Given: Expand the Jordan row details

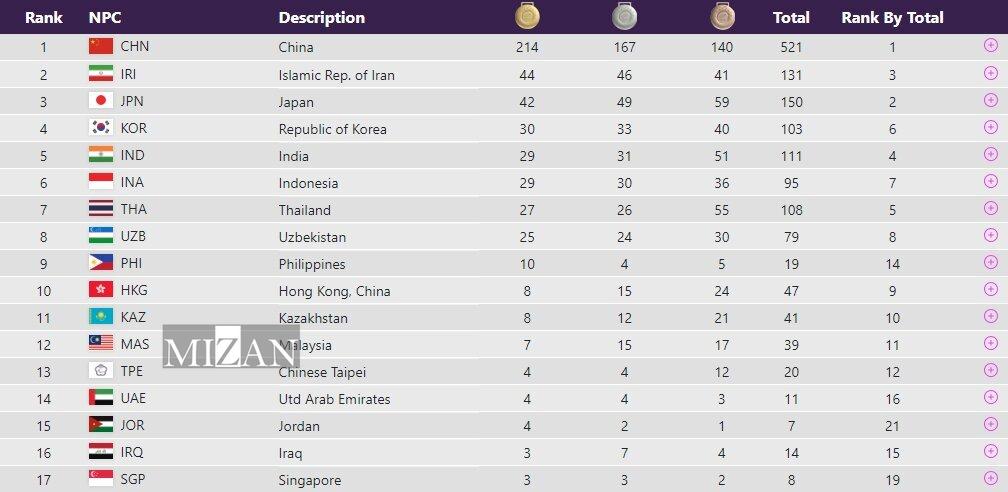Looking at the screenshot, I should [x=990, y=424].
